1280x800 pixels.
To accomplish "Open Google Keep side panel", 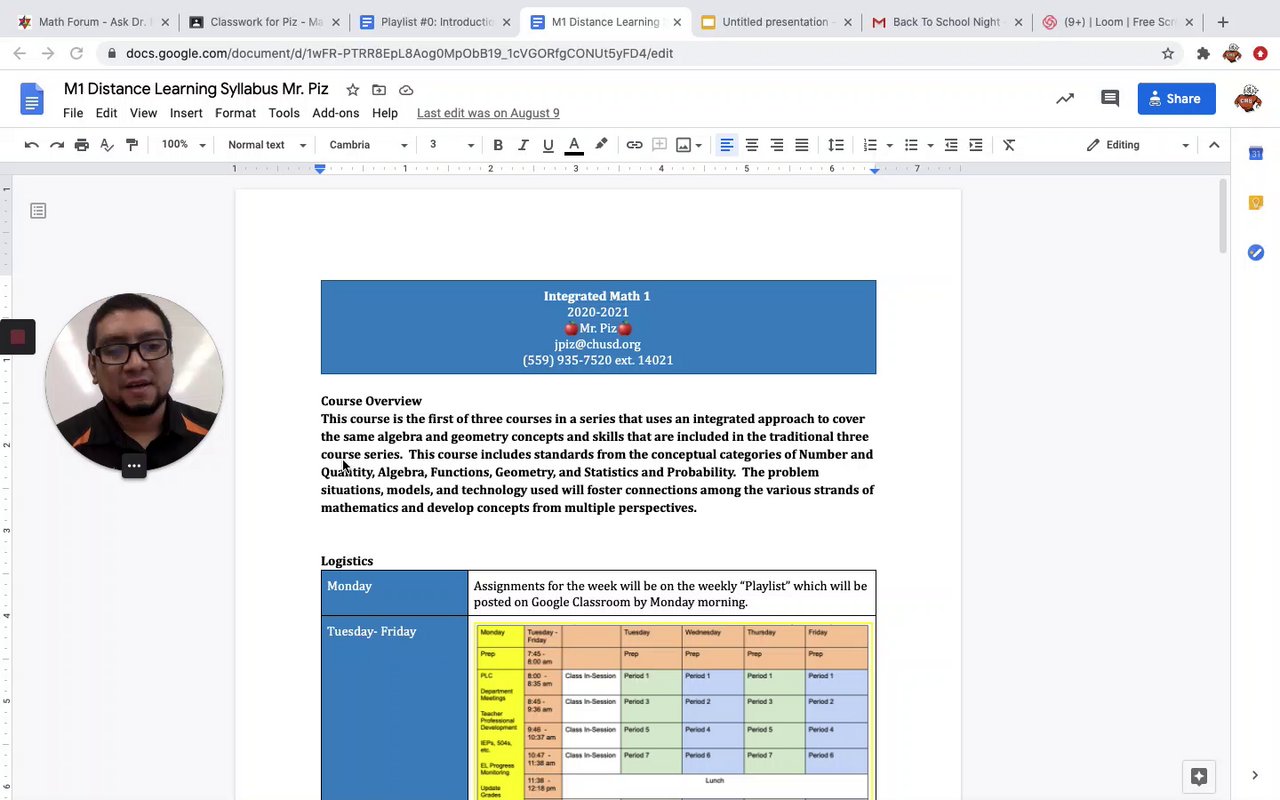I will click(x=1256, y=203).
